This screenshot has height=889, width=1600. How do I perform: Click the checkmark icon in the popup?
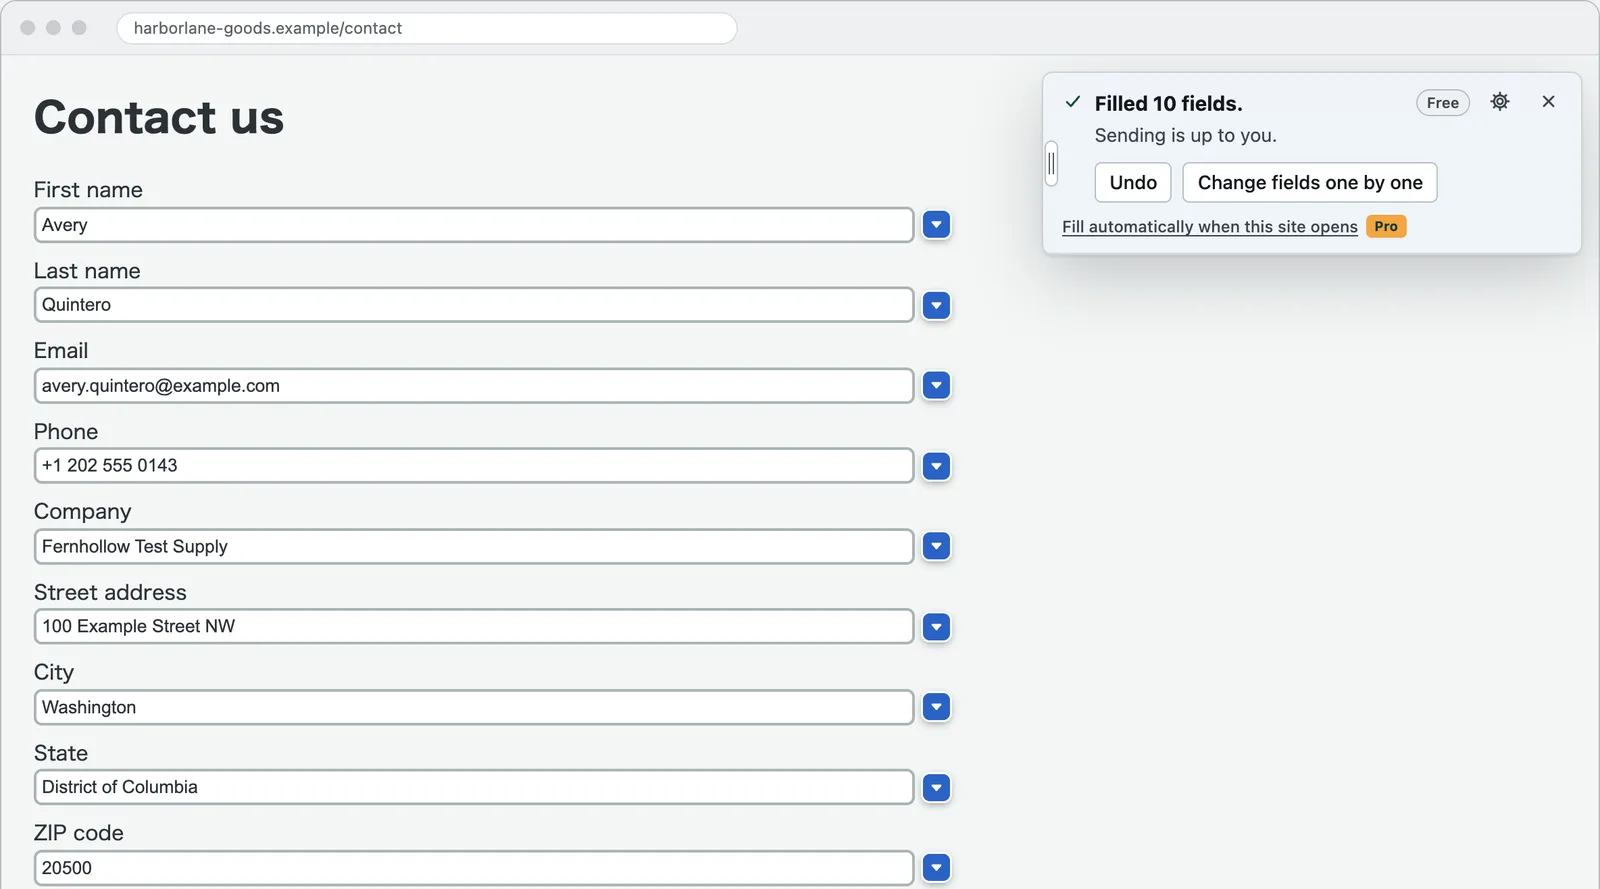click(1073, 102)
